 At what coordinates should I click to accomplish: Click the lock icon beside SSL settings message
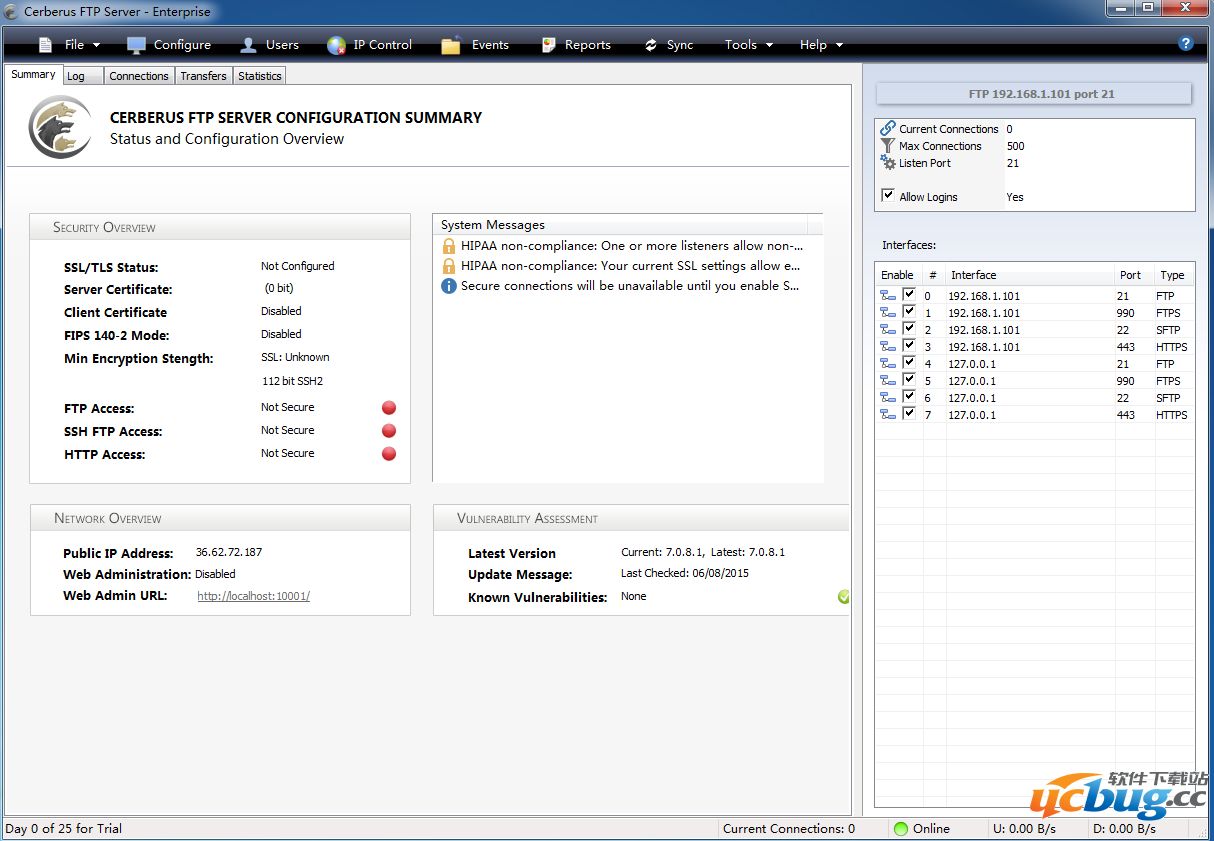click(x=449, y=266)
